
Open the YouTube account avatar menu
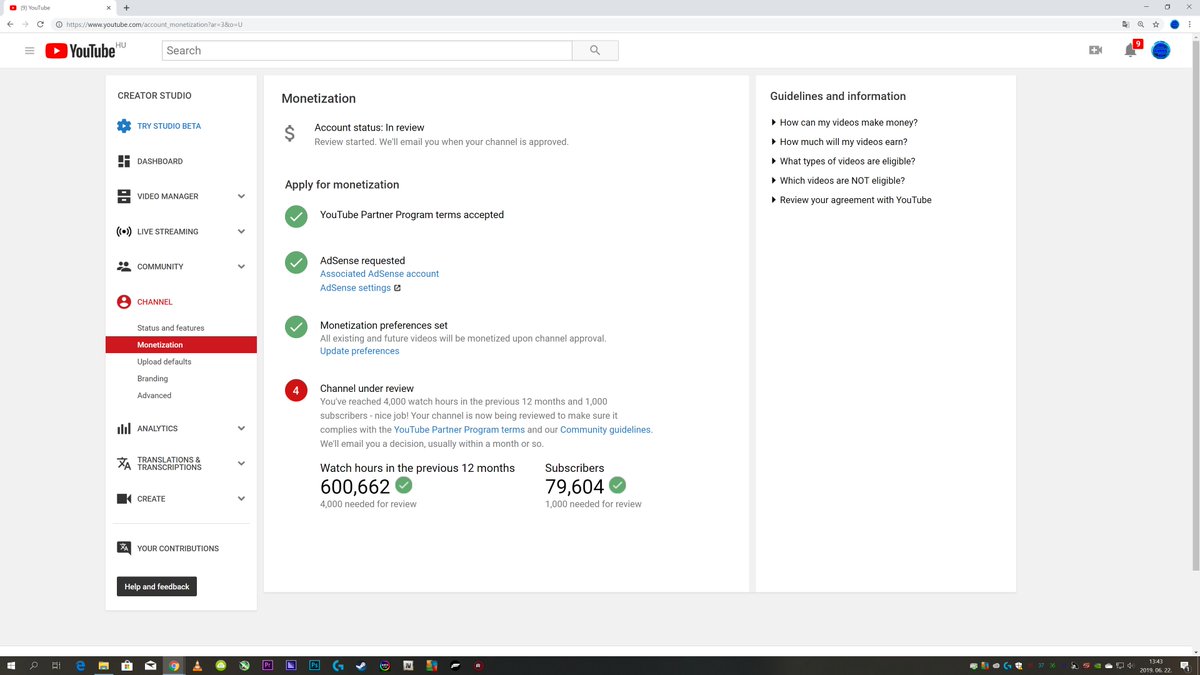(1161, 50)
